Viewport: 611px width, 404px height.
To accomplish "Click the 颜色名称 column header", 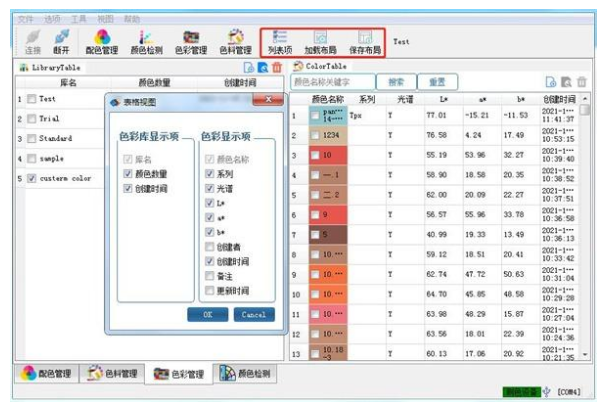I will click(328, 99).
